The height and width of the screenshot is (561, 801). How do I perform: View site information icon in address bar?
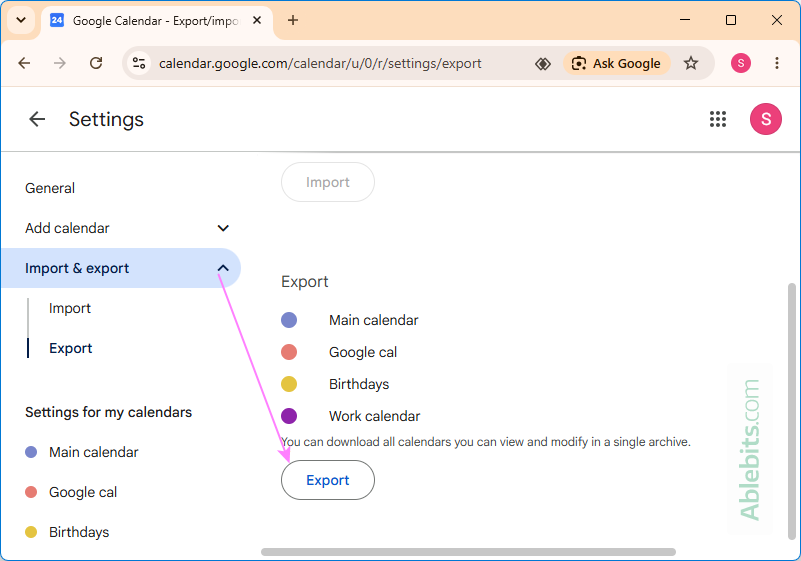139,63
